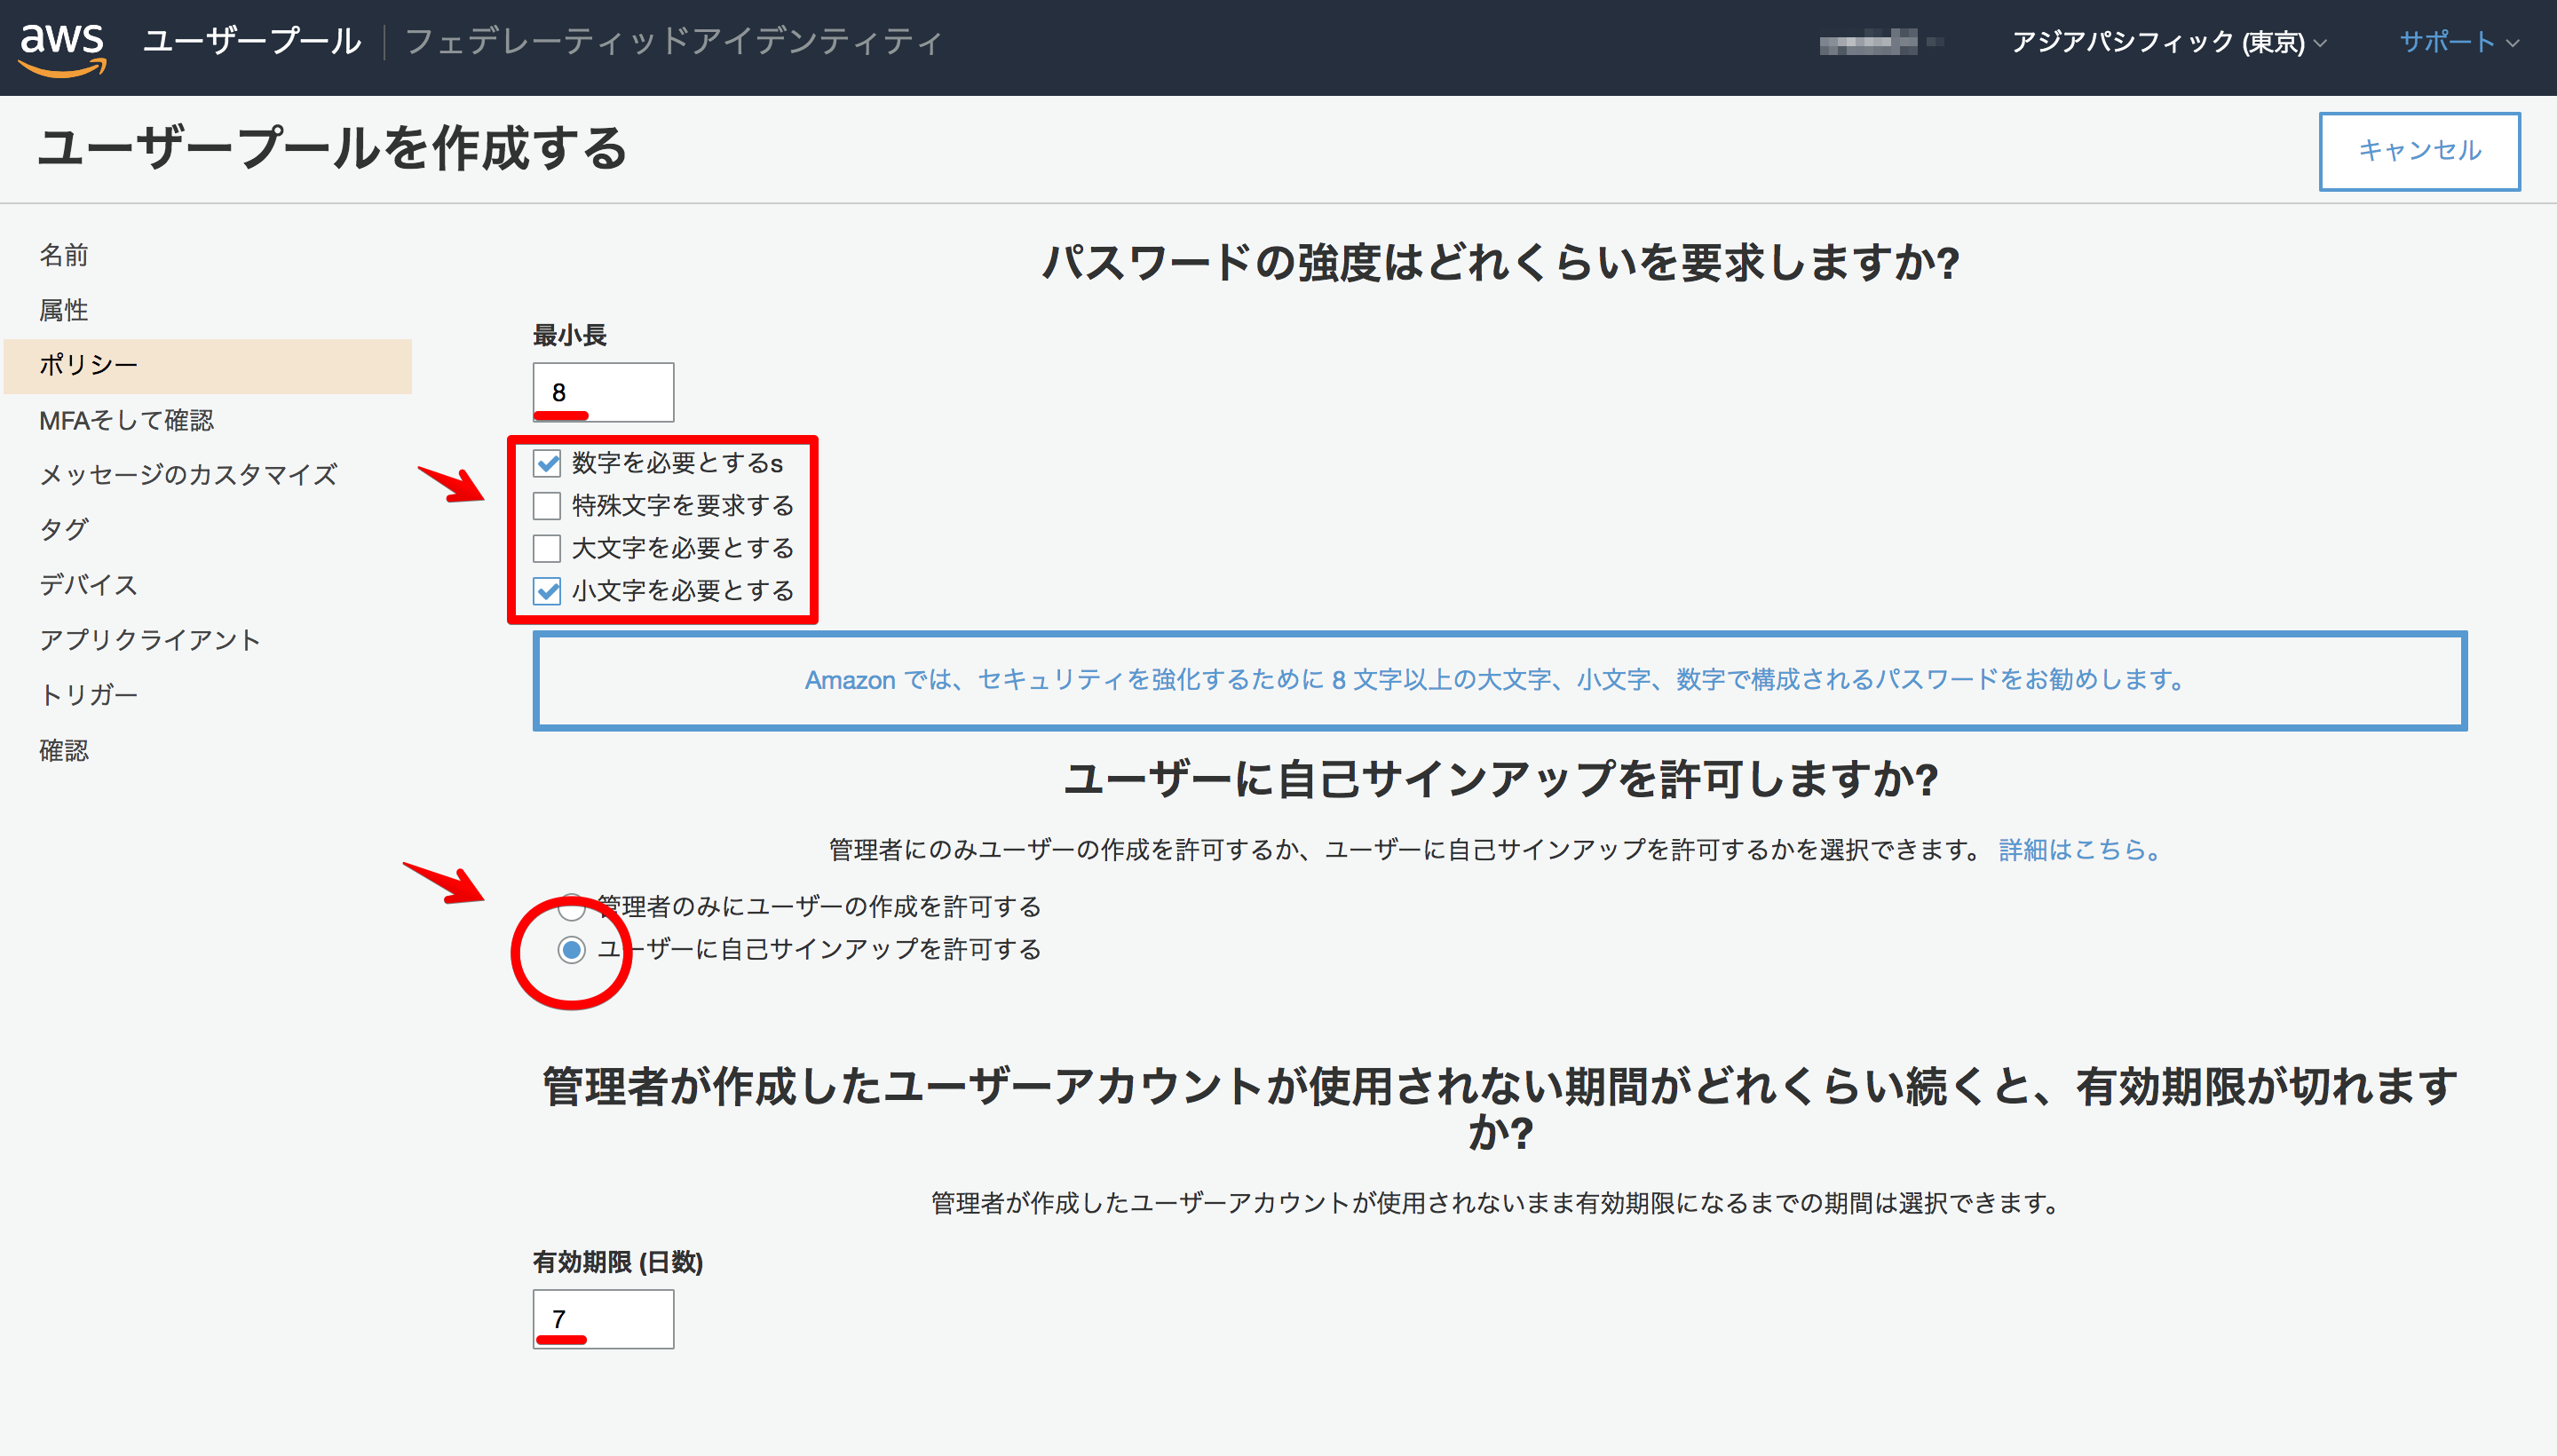2557x1456 pixels.
Task: Go to the 確認 step in the sidebar
Action: tap(64, 750)
